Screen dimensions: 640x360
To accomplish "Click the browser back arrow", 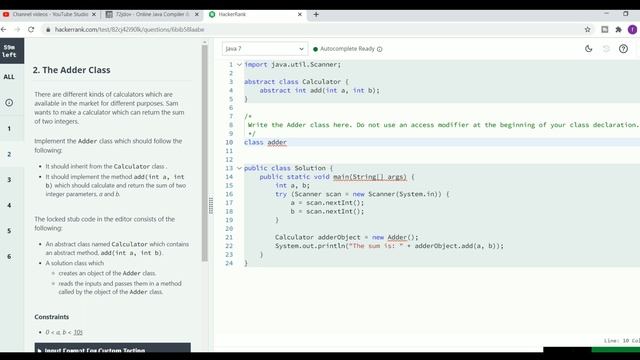I will point(4,29).
